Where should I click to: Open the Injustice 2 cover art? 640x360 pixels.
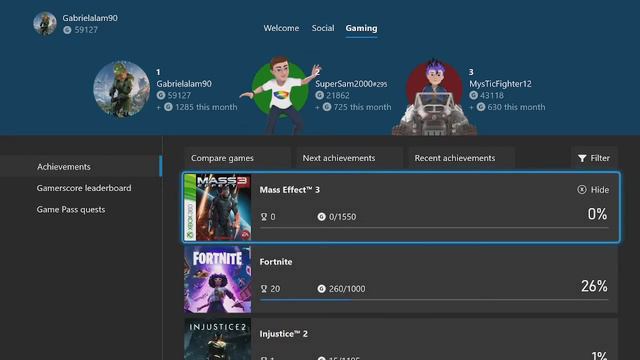218,339
